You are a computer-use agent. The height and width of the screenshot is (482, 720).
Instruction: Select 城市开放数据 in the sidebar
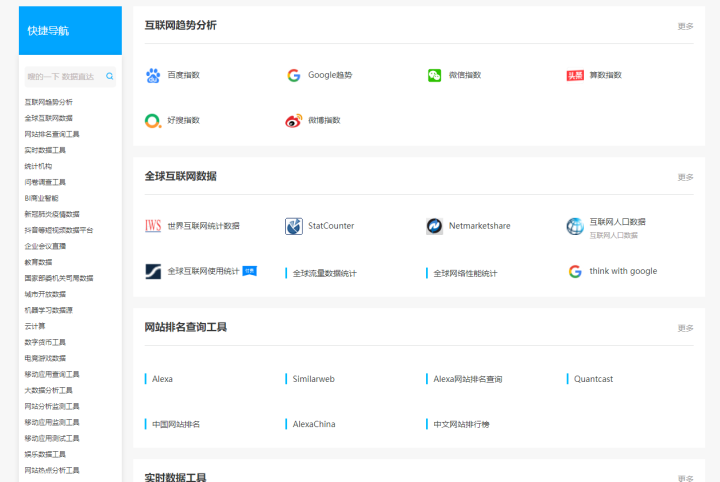45,294
